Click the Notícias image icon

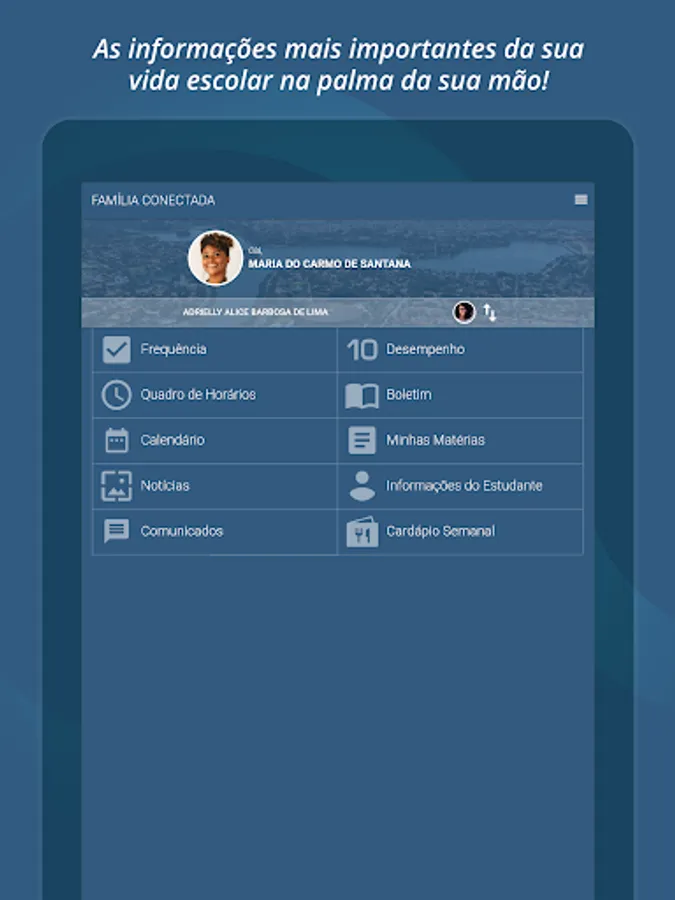(117, 486)
